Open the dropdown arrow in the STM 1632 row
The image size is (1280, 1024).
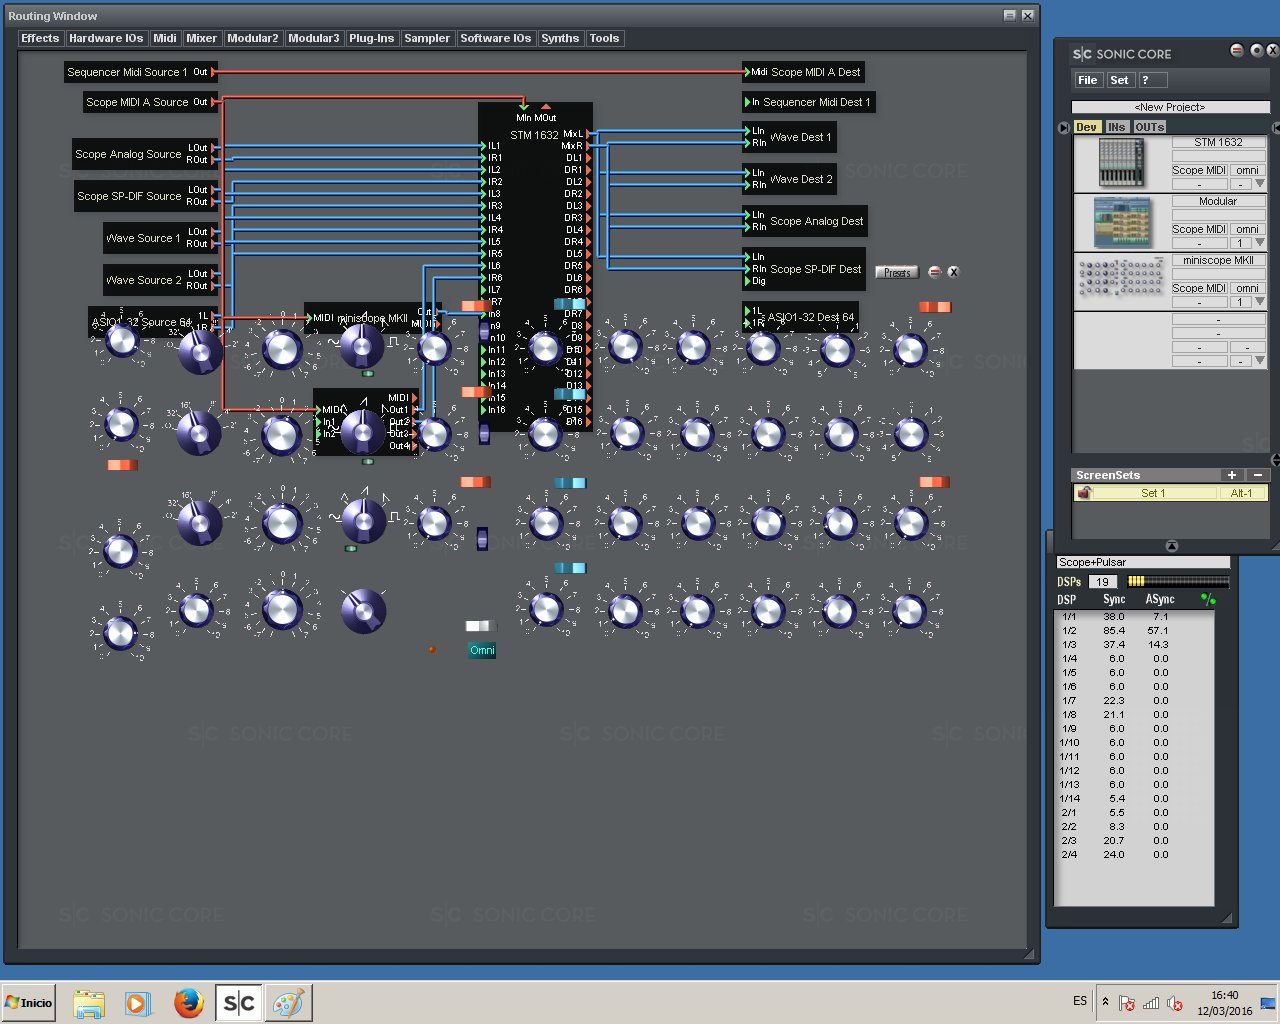[x=1260, y=184]
